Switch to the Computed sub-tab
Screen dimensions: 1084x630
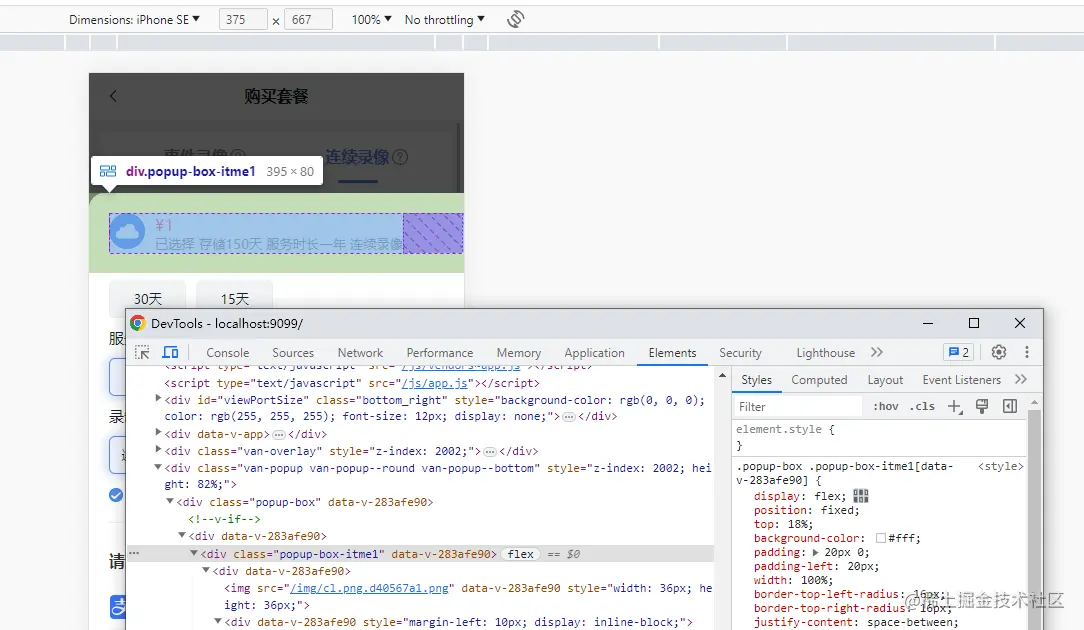pos(819,380)
